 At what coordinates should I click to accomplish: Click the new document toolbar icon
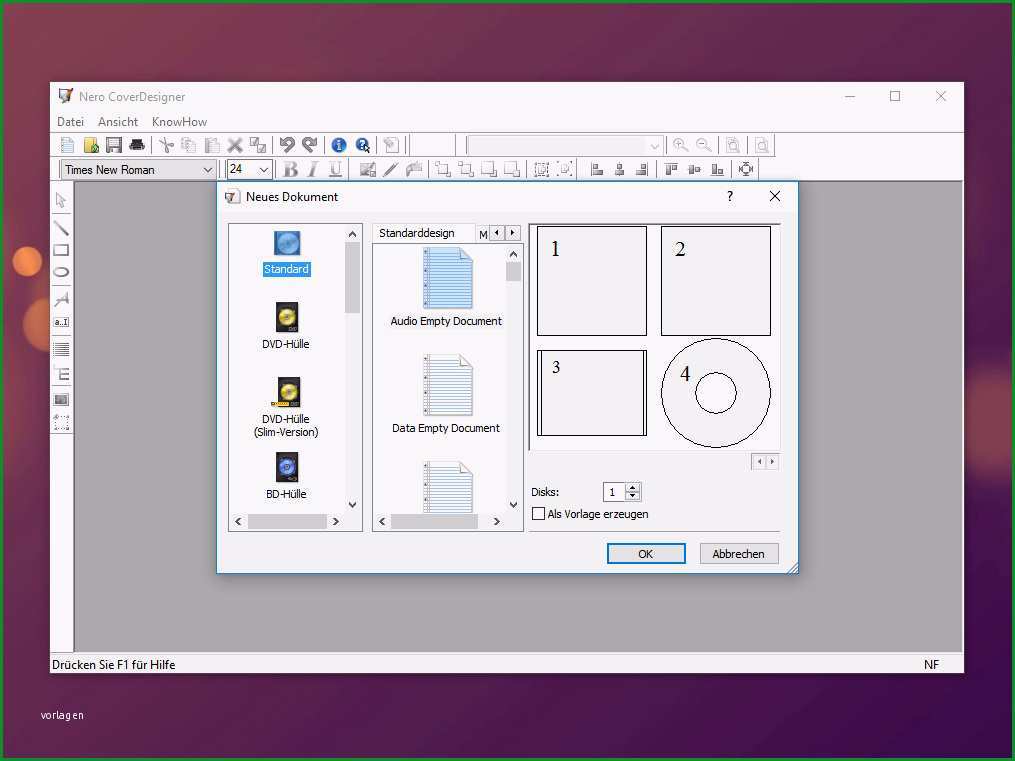coord(67,146)
